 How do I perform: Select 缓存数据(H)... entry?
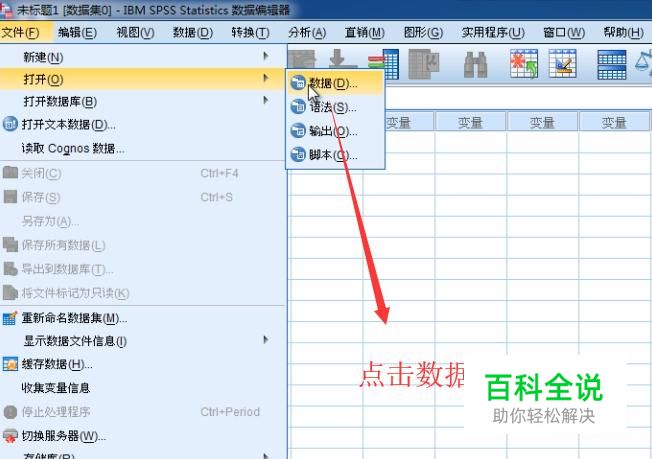pyautogui.click(x=143, y=364)
